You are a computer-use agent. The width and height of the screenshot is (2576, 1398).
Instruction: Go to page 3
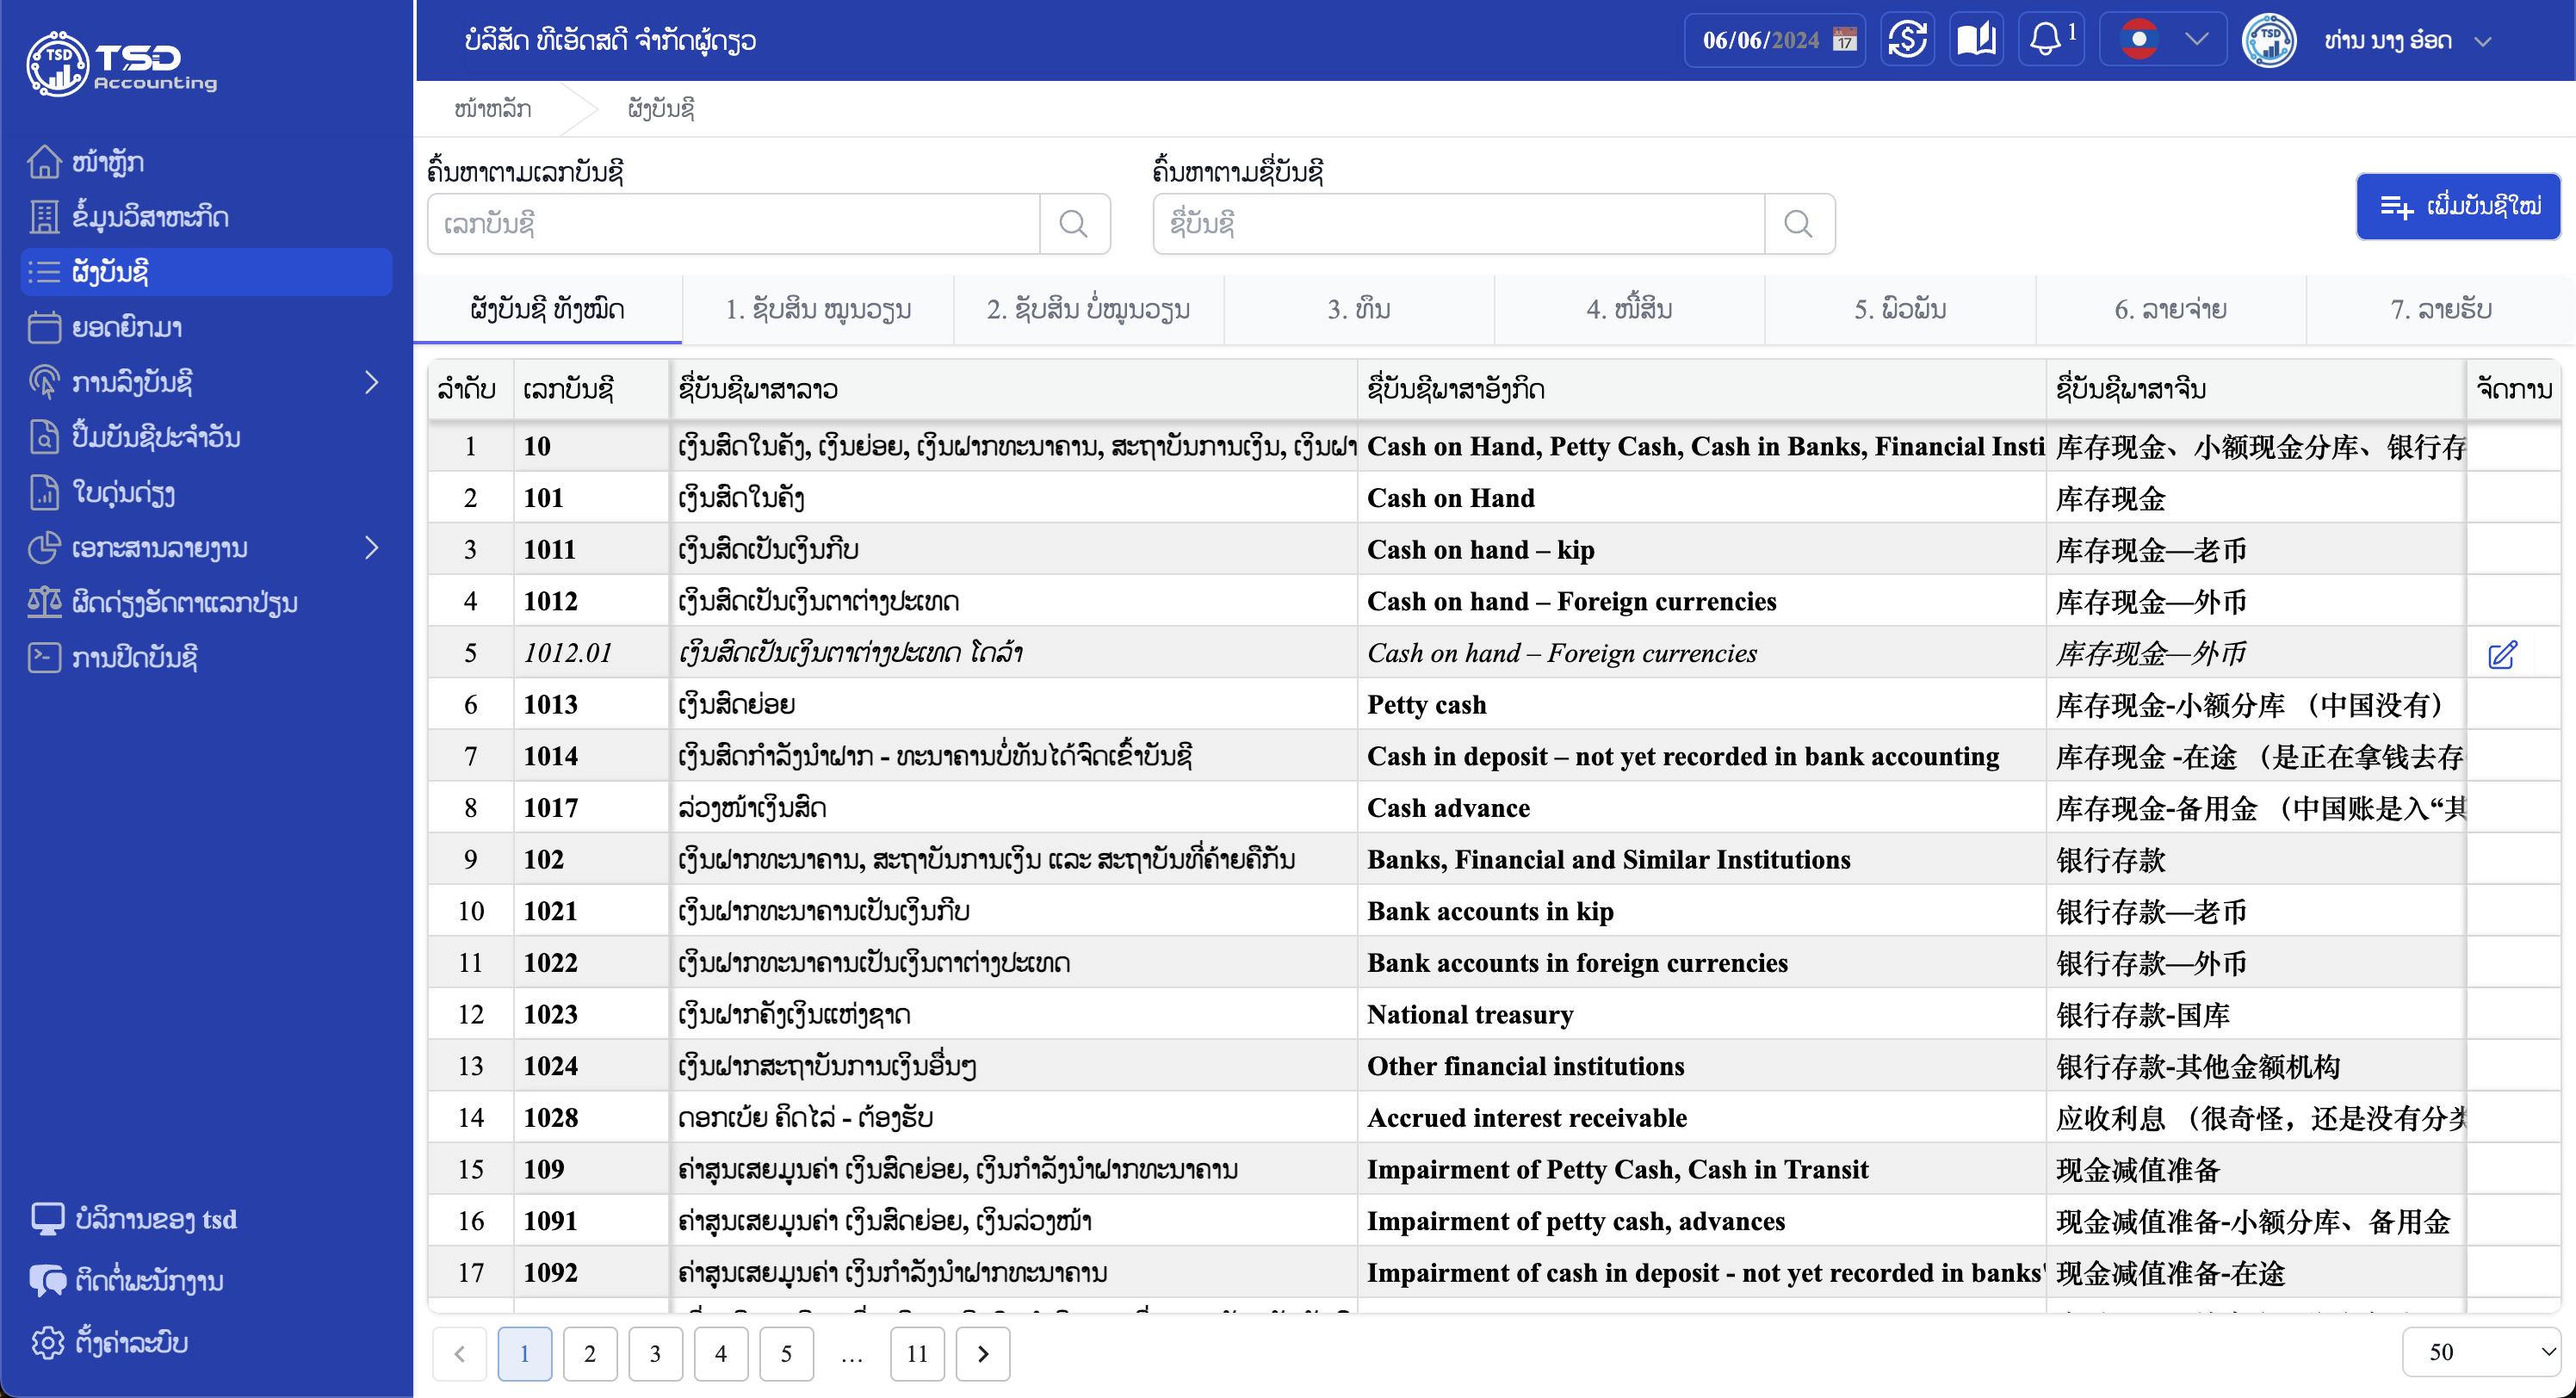pyautogui.click(x=655, y=1353)
